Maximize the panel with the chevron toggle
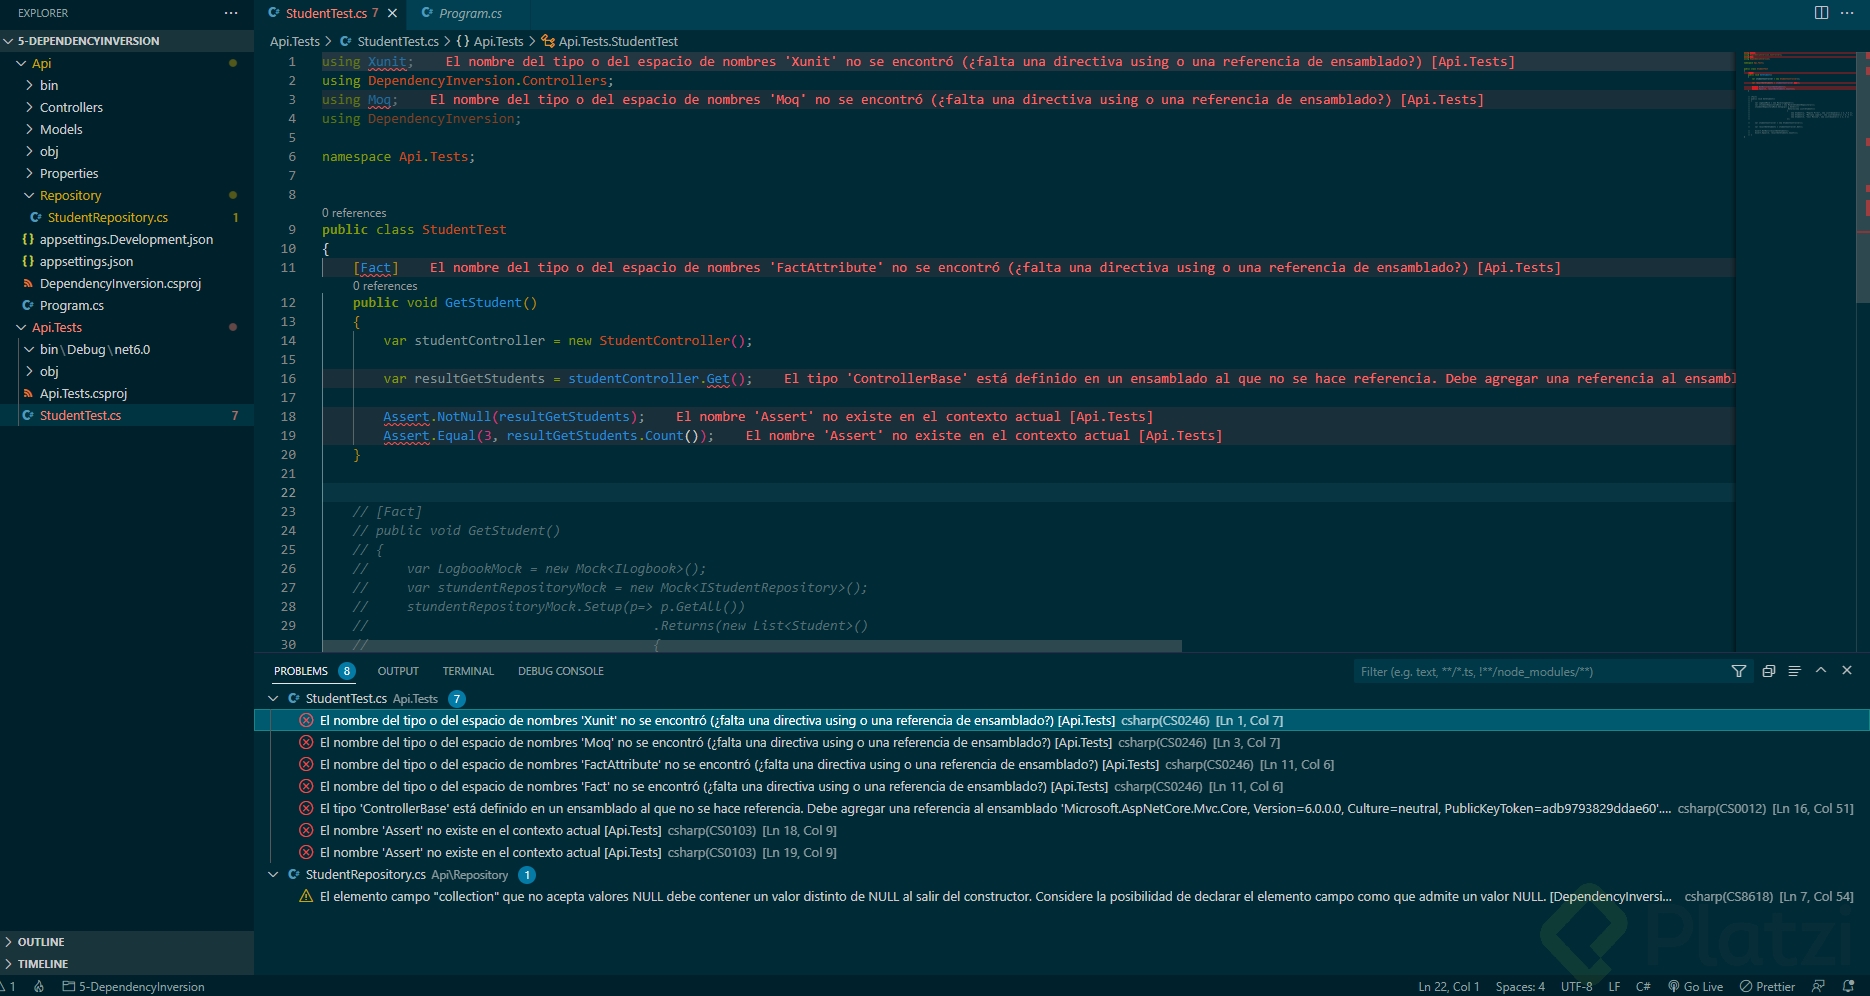 point(1821,671)
